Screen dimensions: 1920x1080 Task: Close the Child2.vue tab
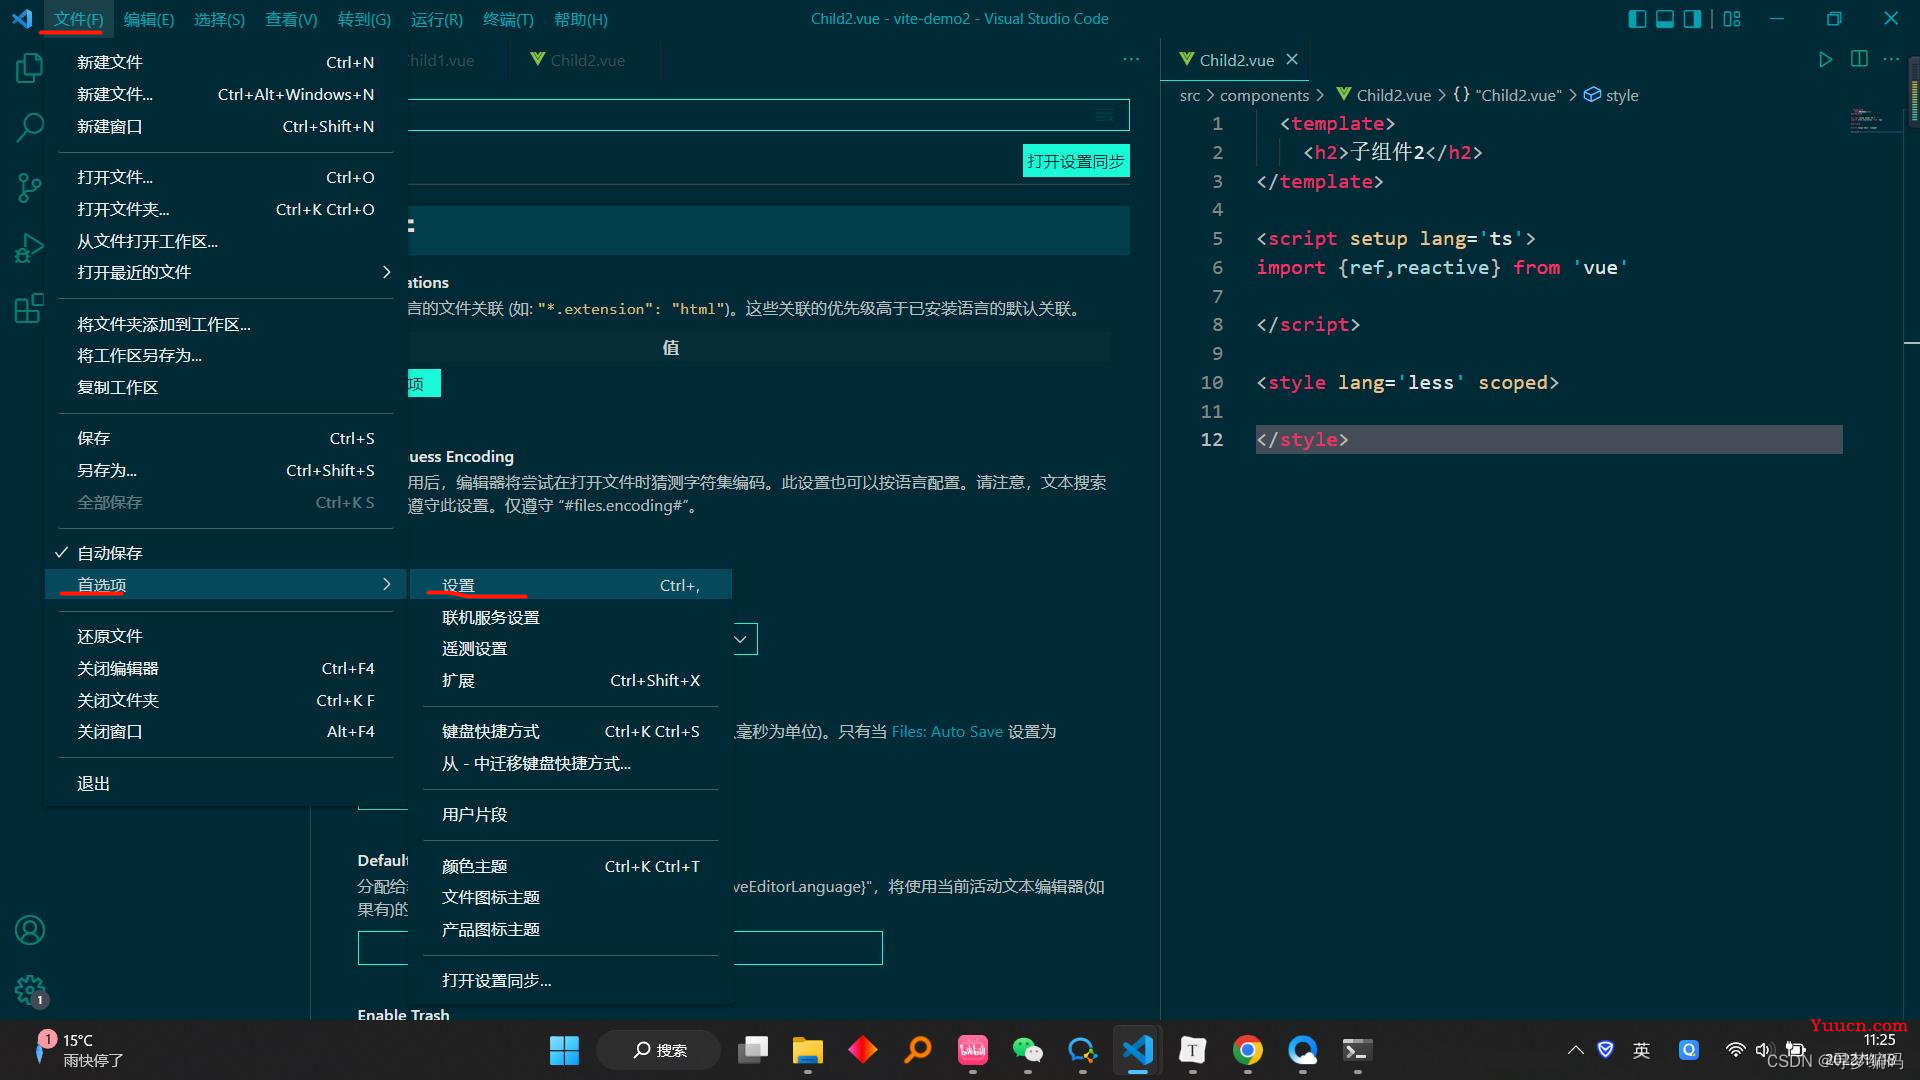coord(1292,60)
